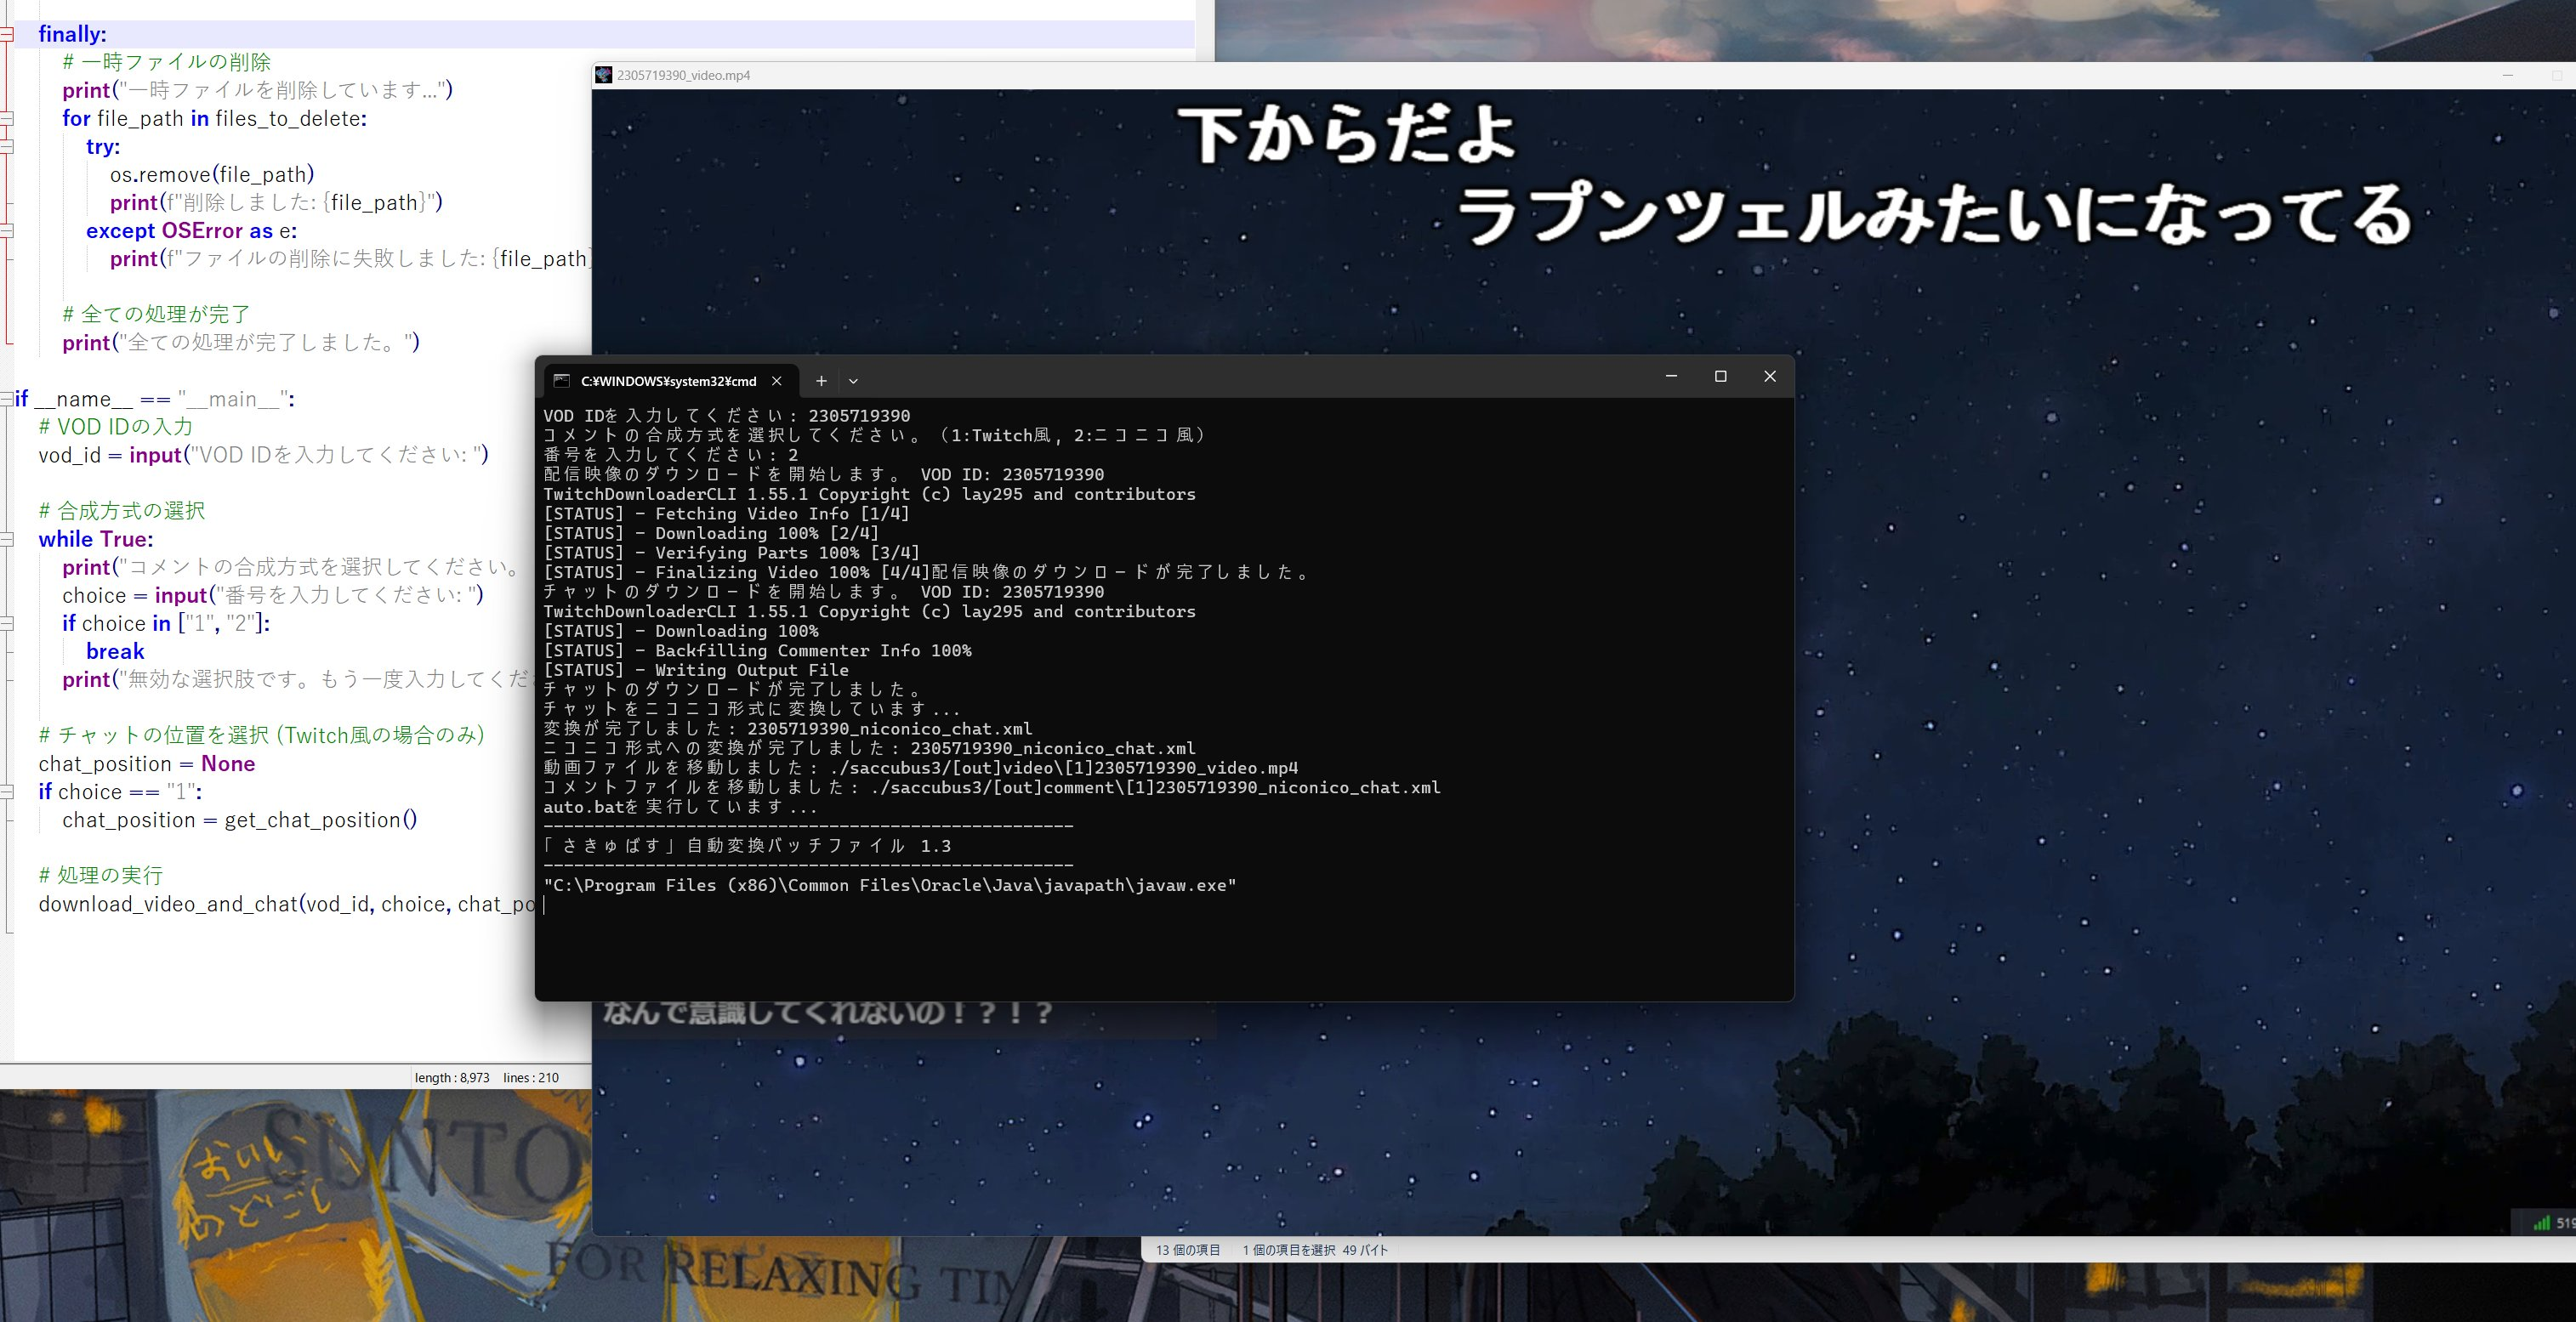Click the video player title bar icon
Viewport: 2576px width, 1322px height.
[x=603, y=75]
